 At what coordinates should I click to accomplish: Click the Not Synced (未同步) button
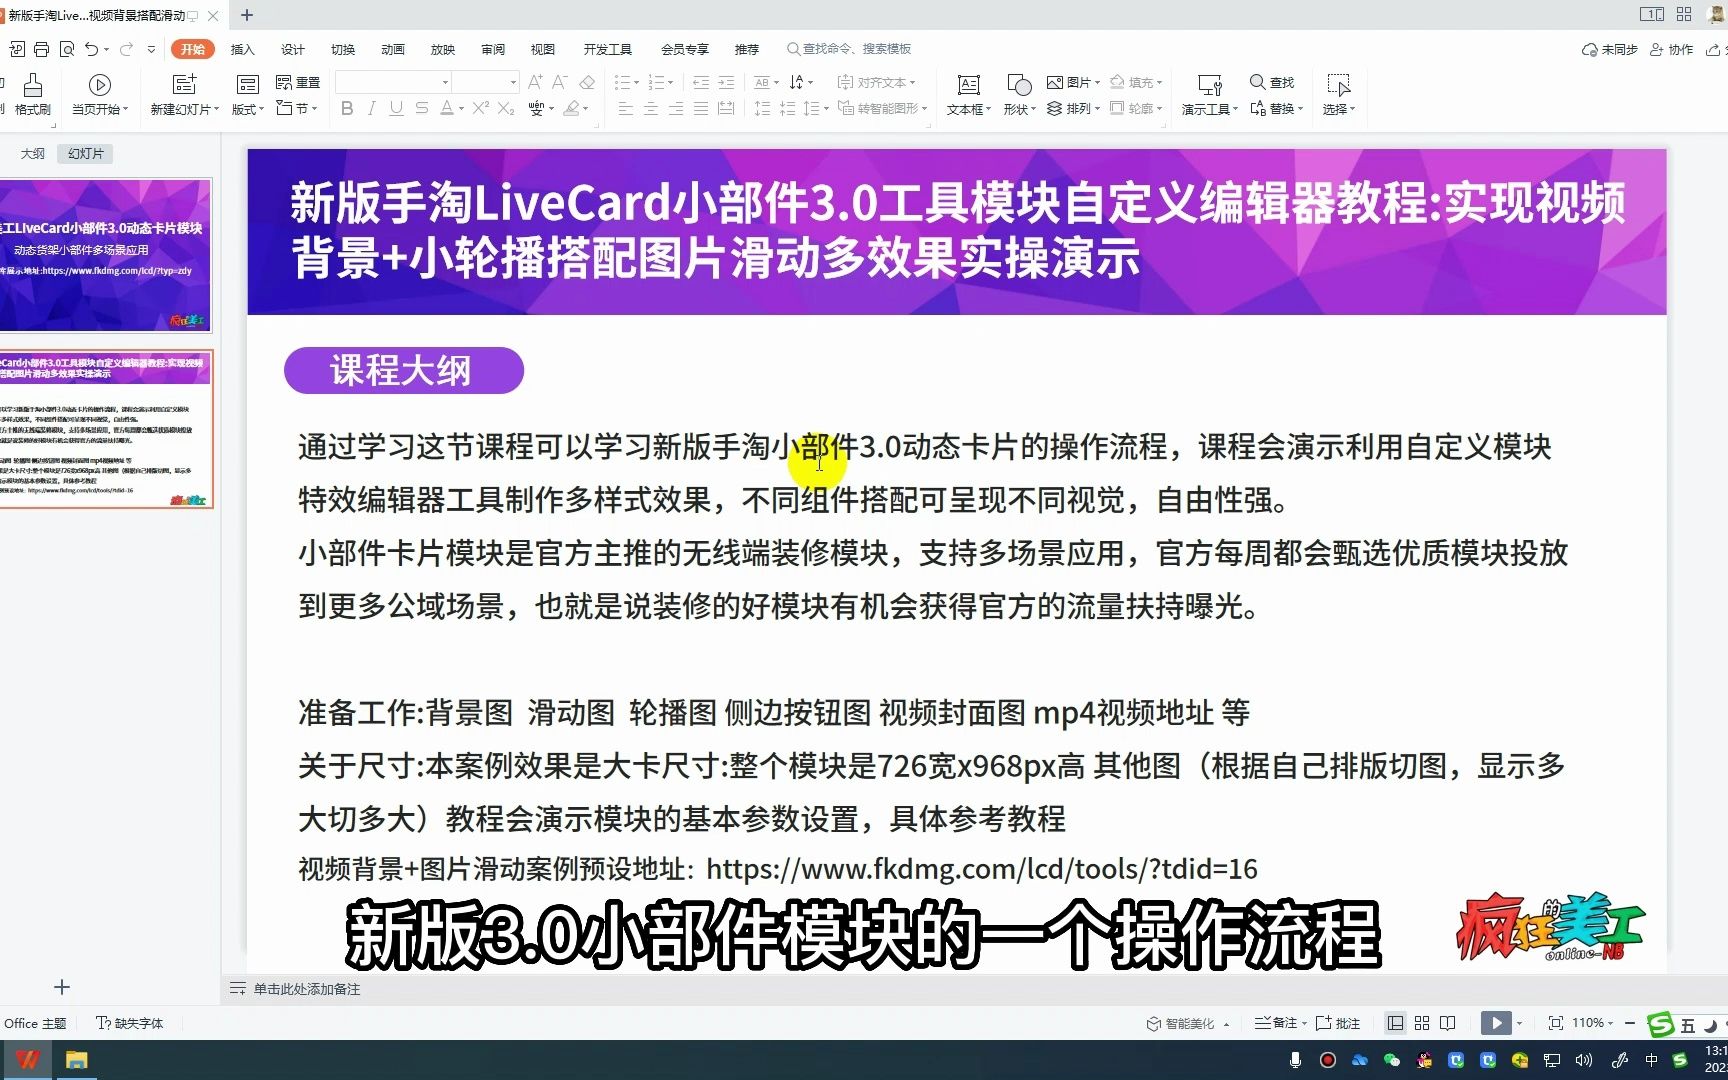pyautogui.click(x=1610, y=49)
